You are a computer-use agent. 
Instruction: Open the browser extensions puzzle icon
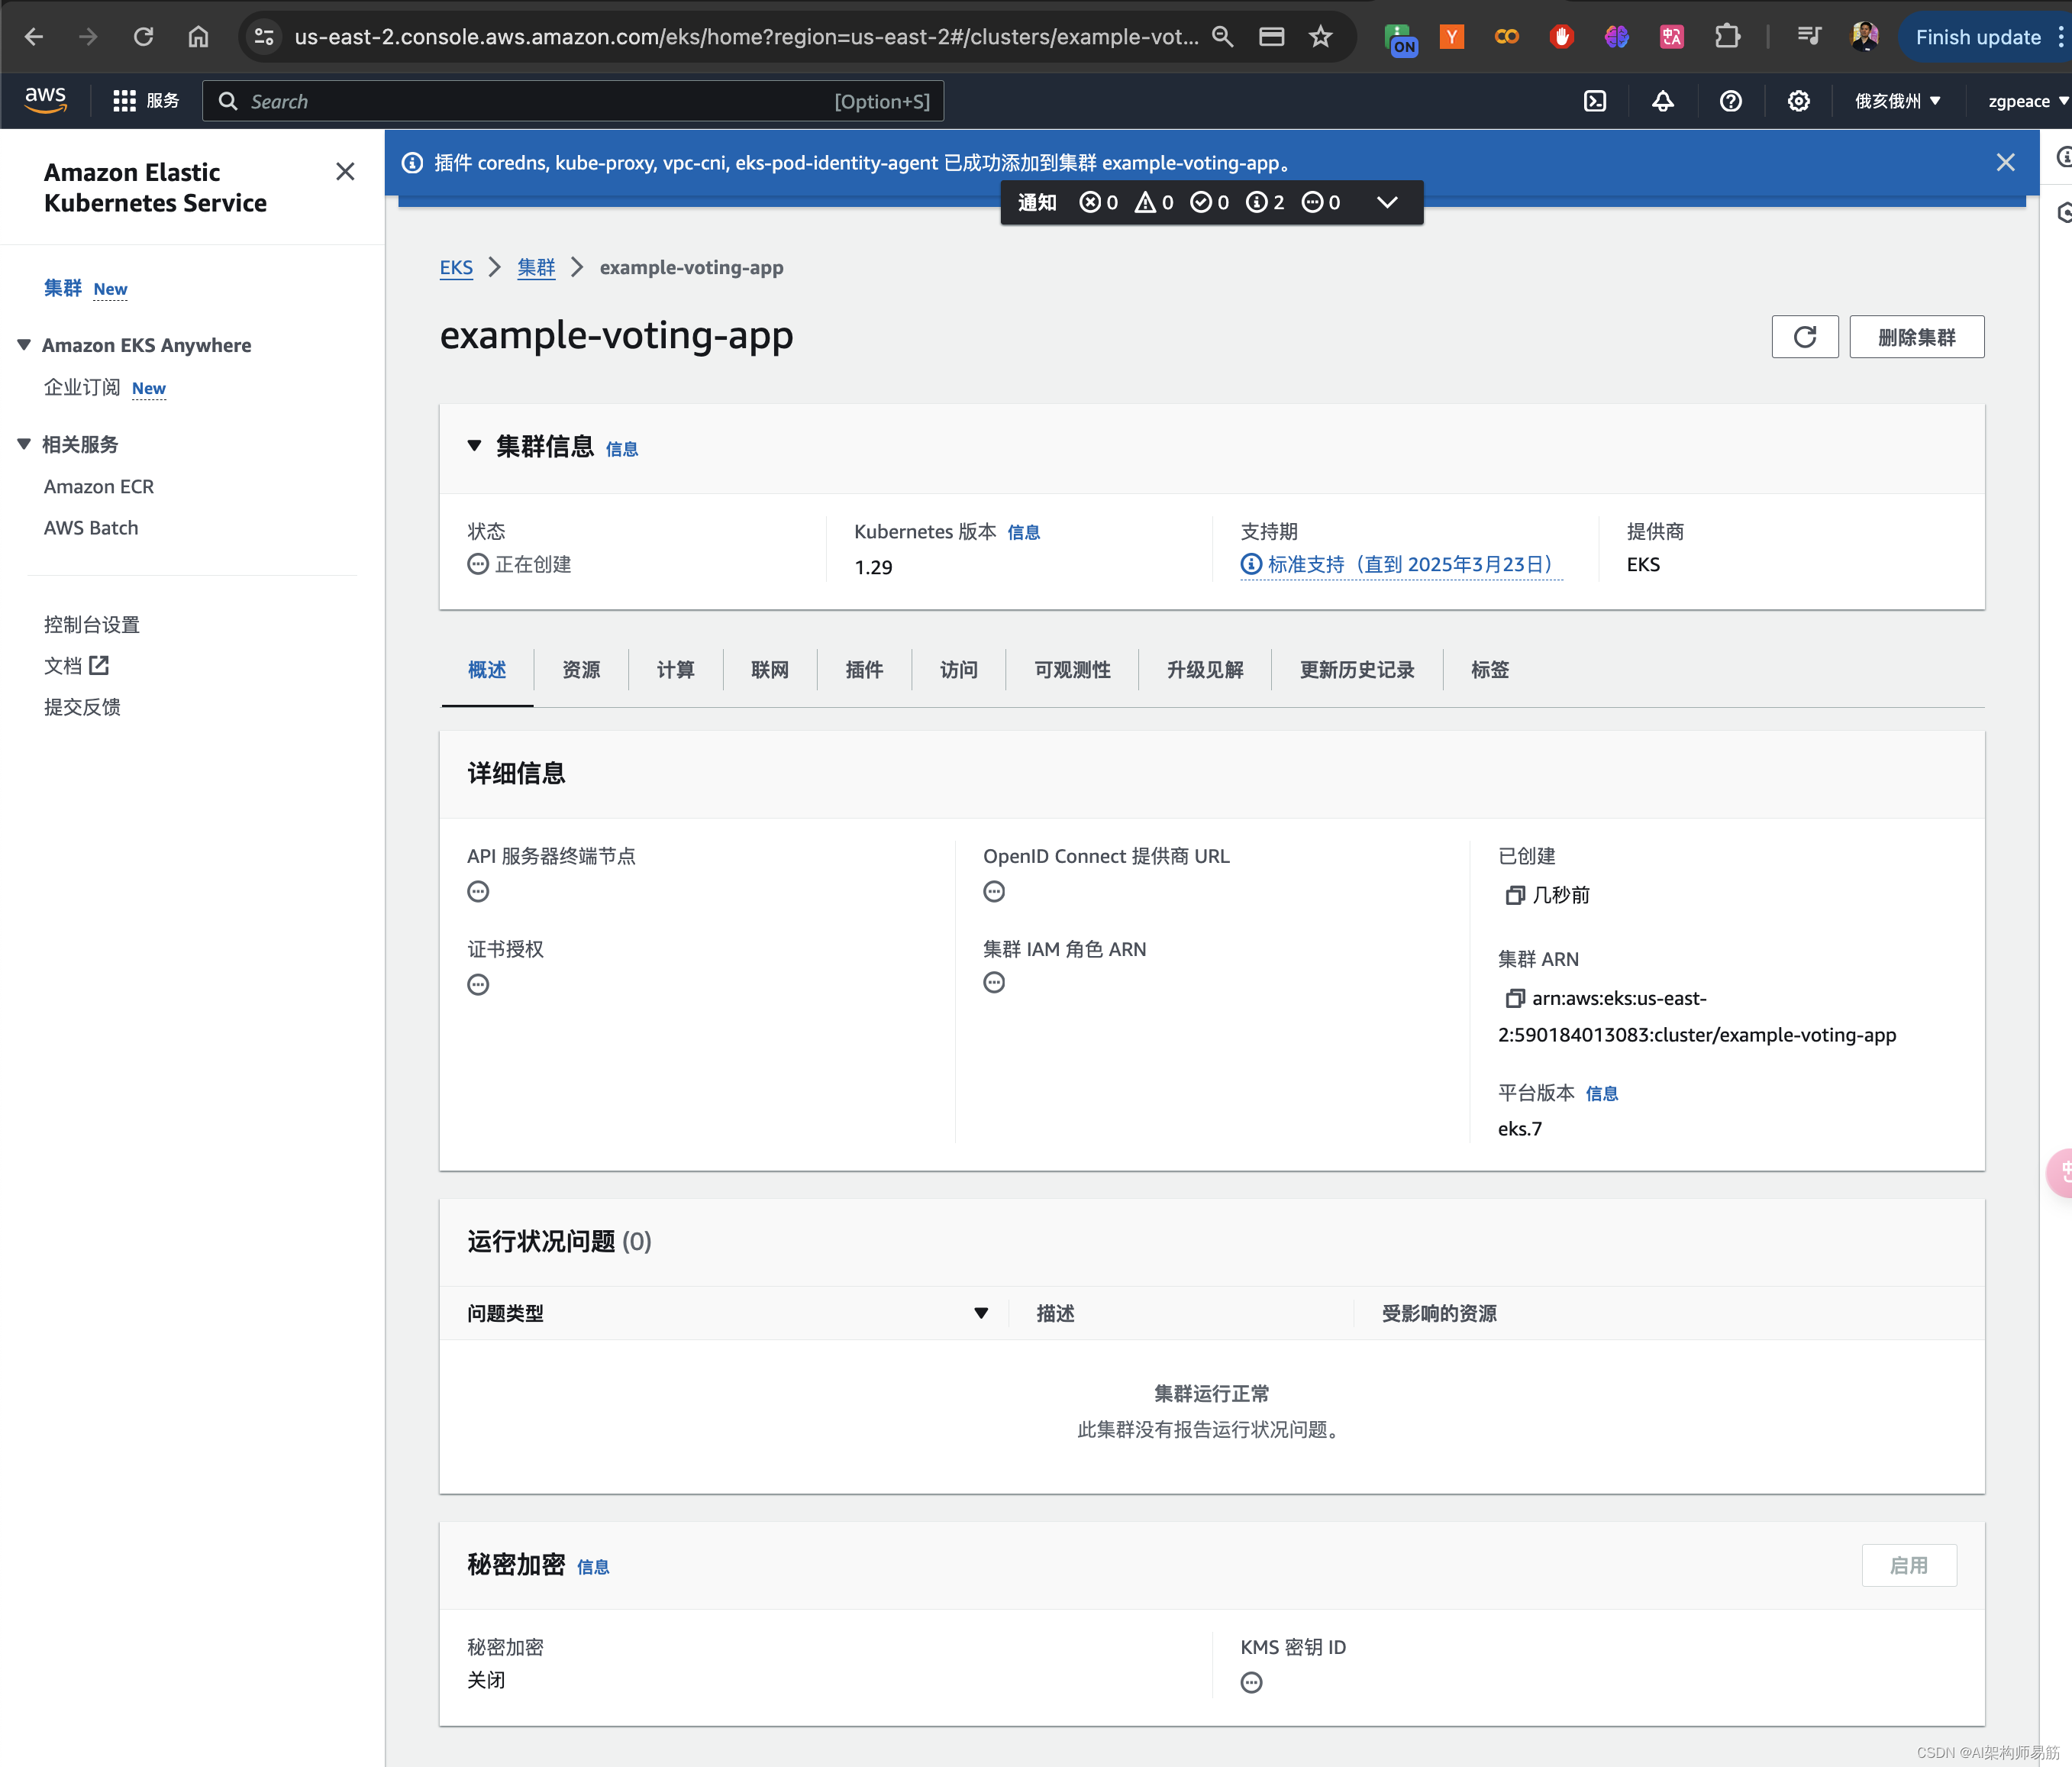pos(1727,37)
